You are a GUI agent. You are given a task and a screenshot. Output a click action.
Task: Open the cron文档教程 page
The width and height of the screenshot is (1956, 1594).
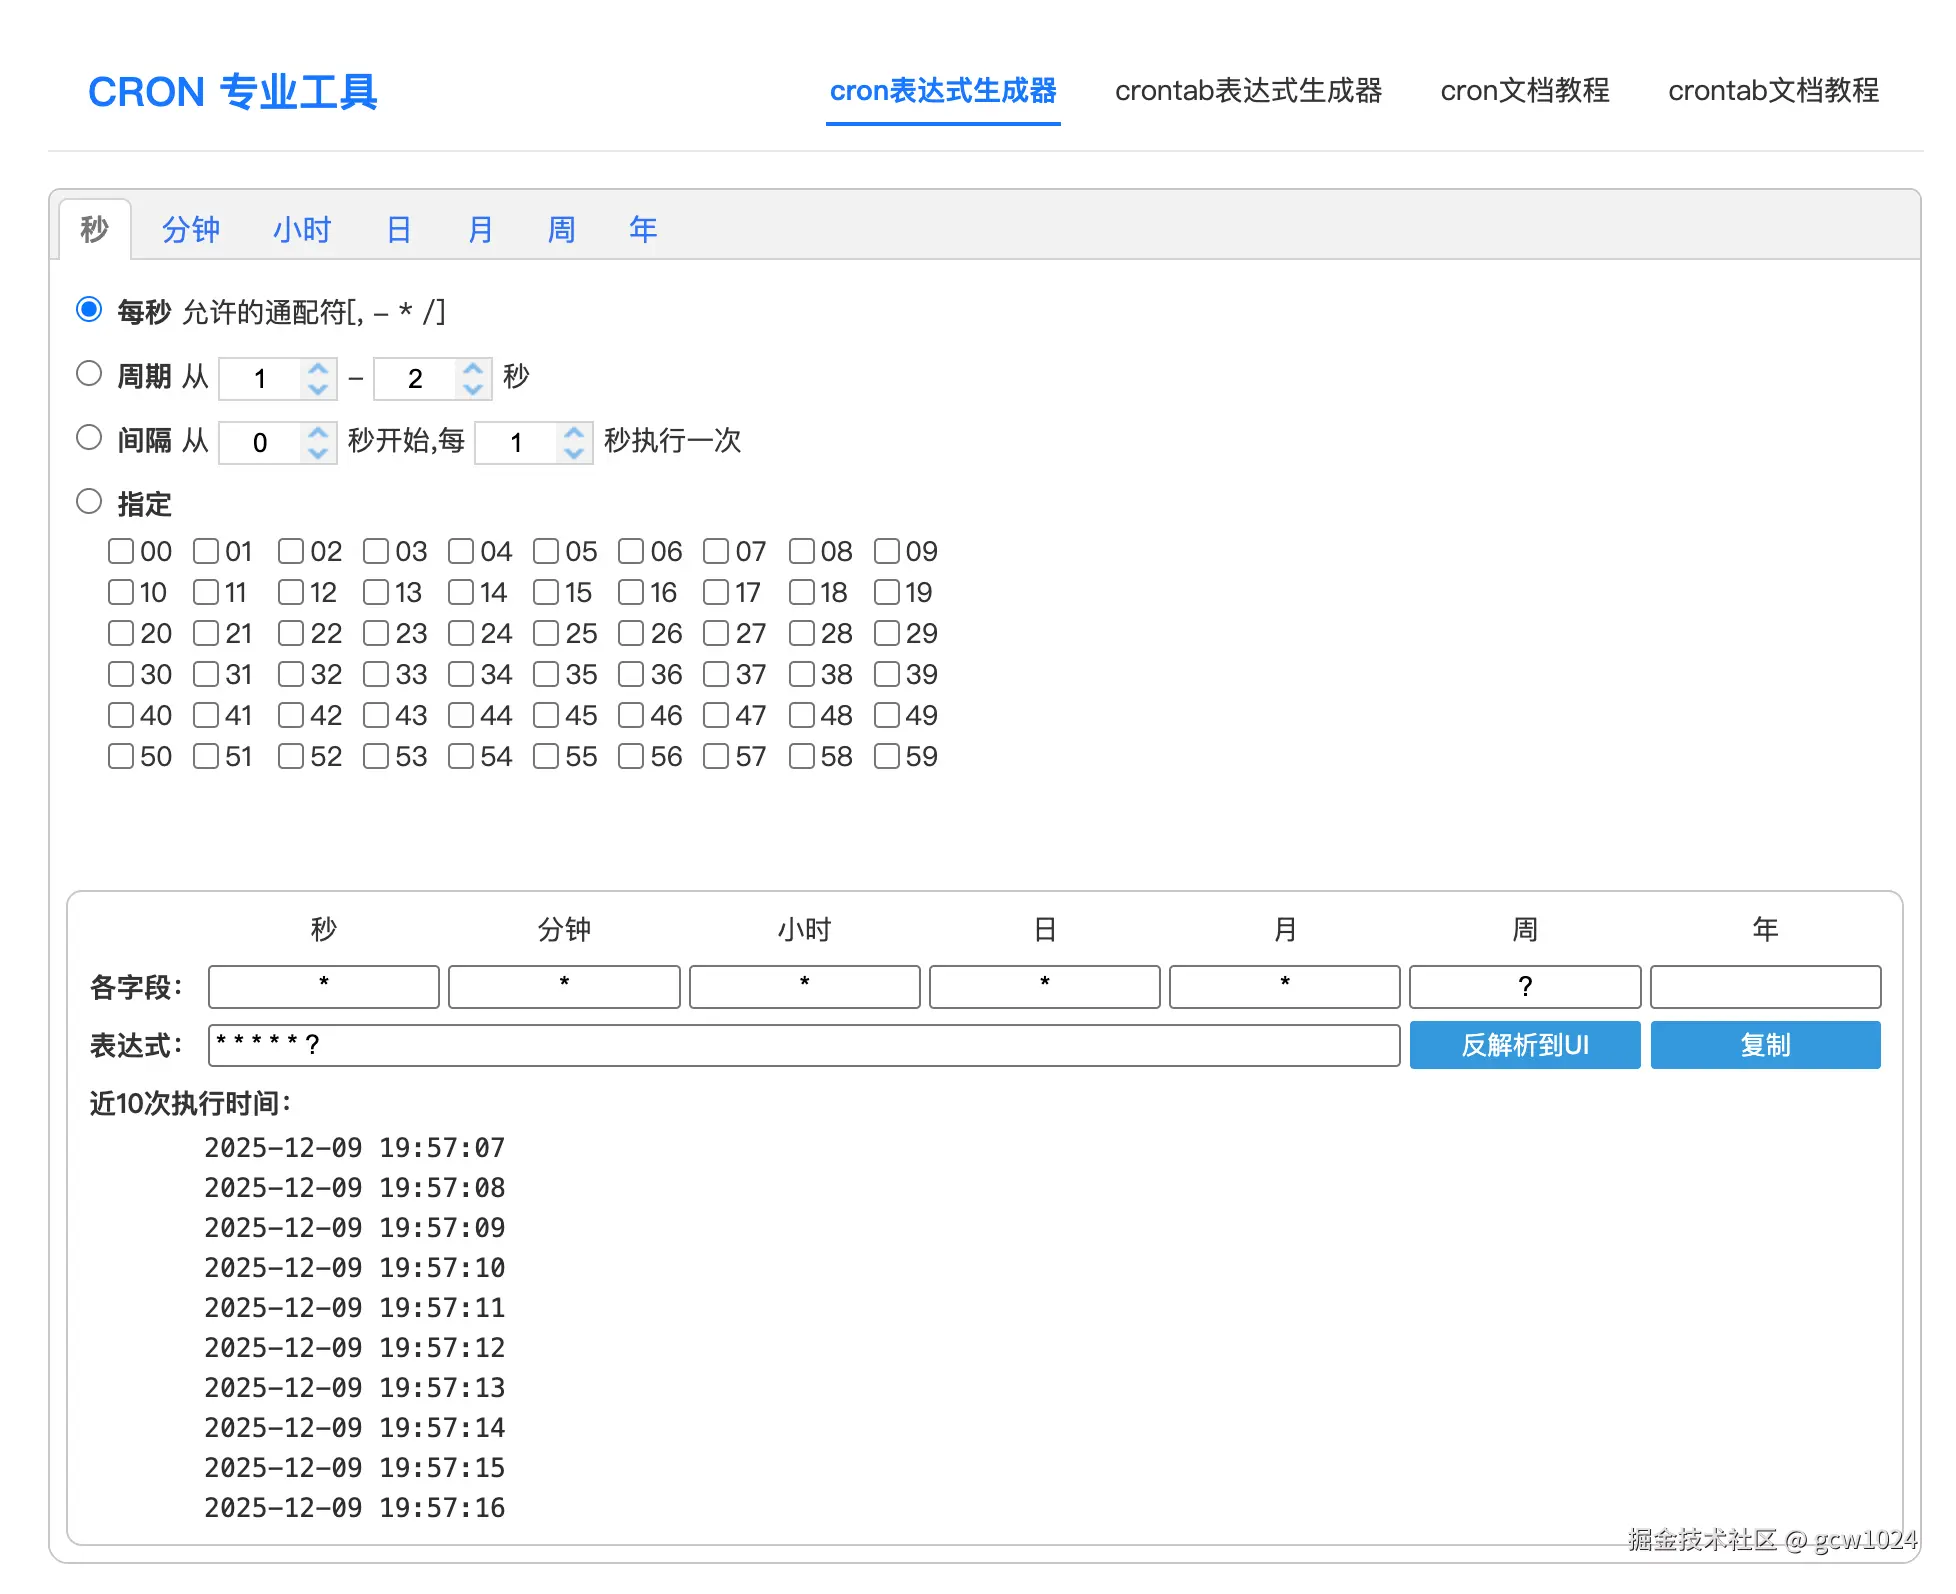(x=1524, y=91)
